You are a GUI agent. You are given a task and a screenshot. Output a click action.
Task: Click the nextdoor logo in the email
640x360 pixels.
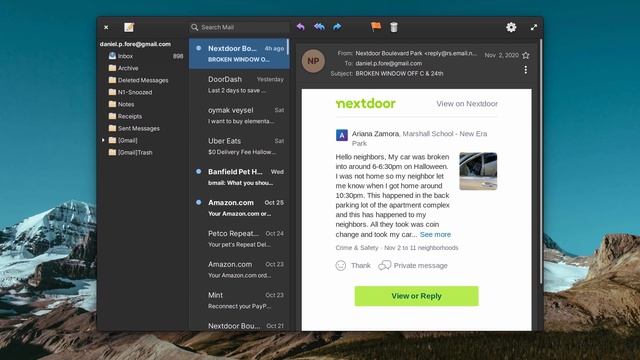(366, 104)
